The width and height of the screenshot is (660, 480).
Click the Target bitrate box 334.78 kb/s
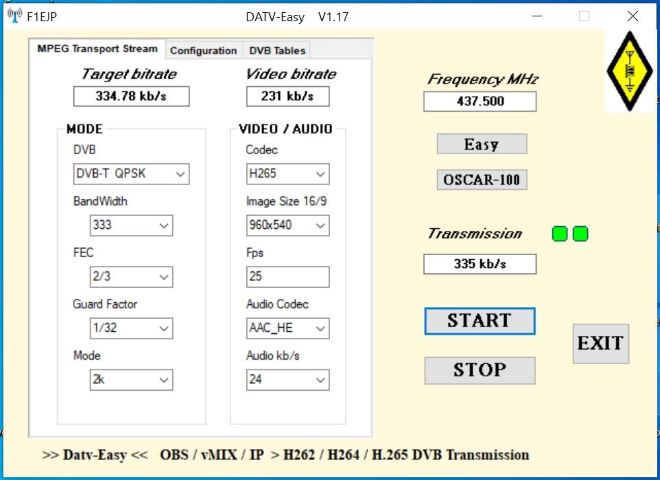[131, 96]
